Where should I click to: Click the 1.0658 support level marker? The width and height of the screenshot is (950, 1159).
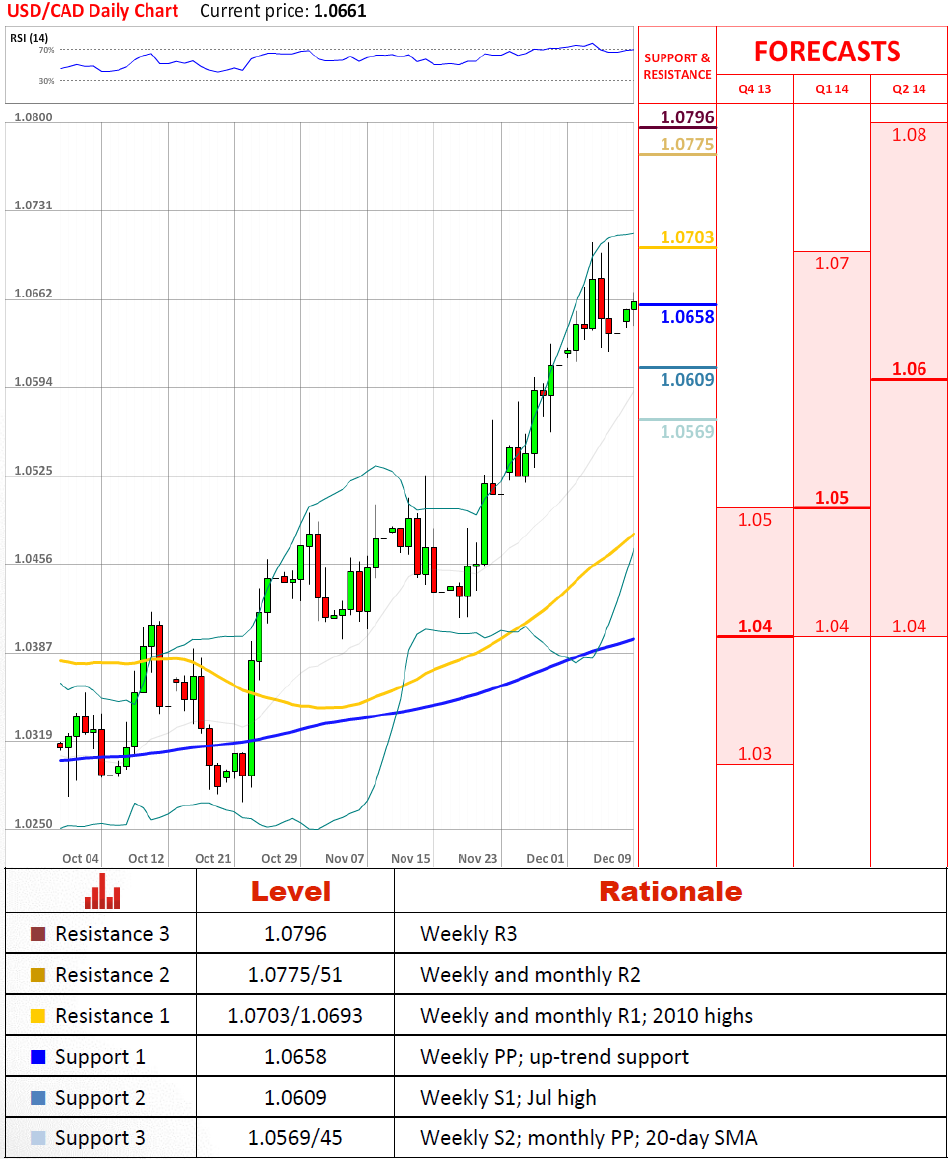688,316
